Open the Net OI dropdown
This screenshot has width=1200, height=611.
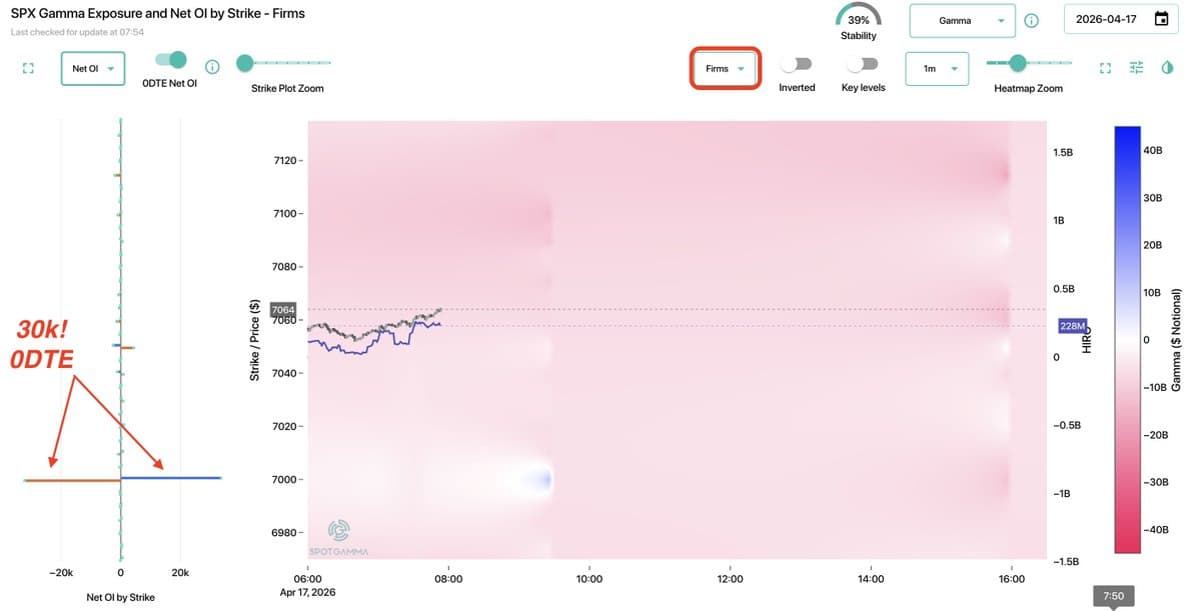coord(92,68)
